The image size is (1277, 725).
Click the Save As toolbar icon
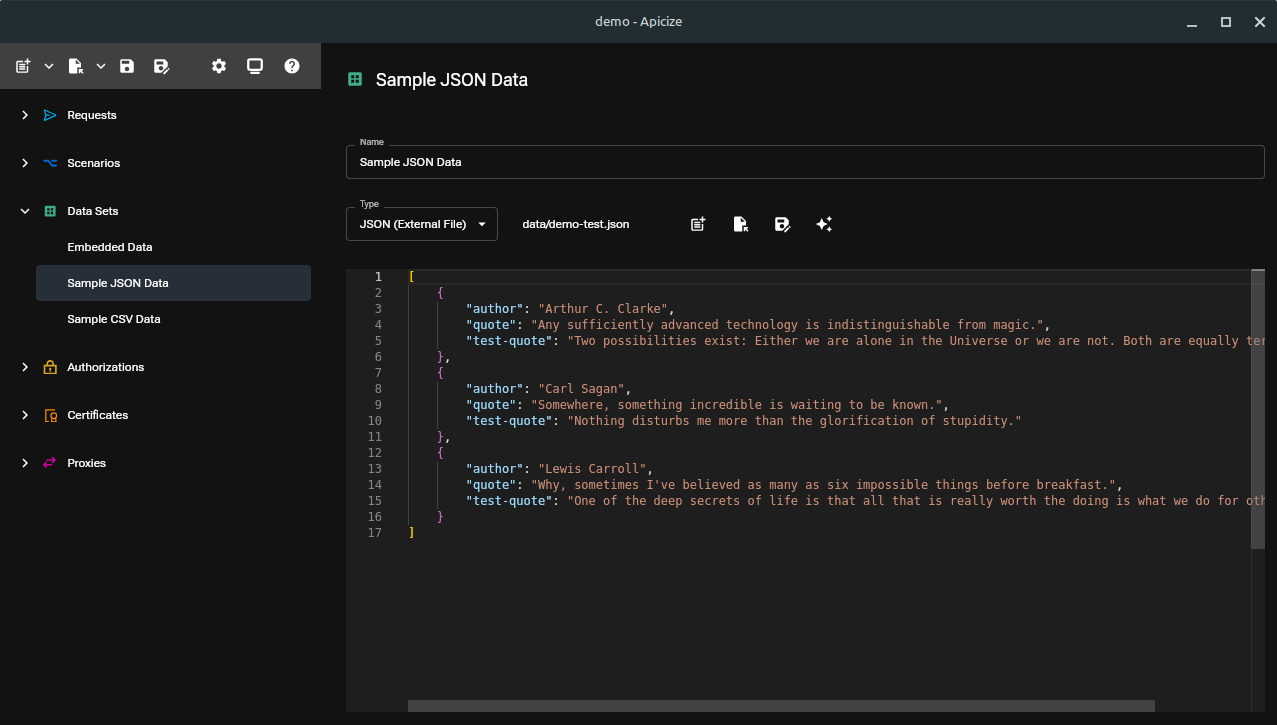pyautogui.click(x=161, y=66)
